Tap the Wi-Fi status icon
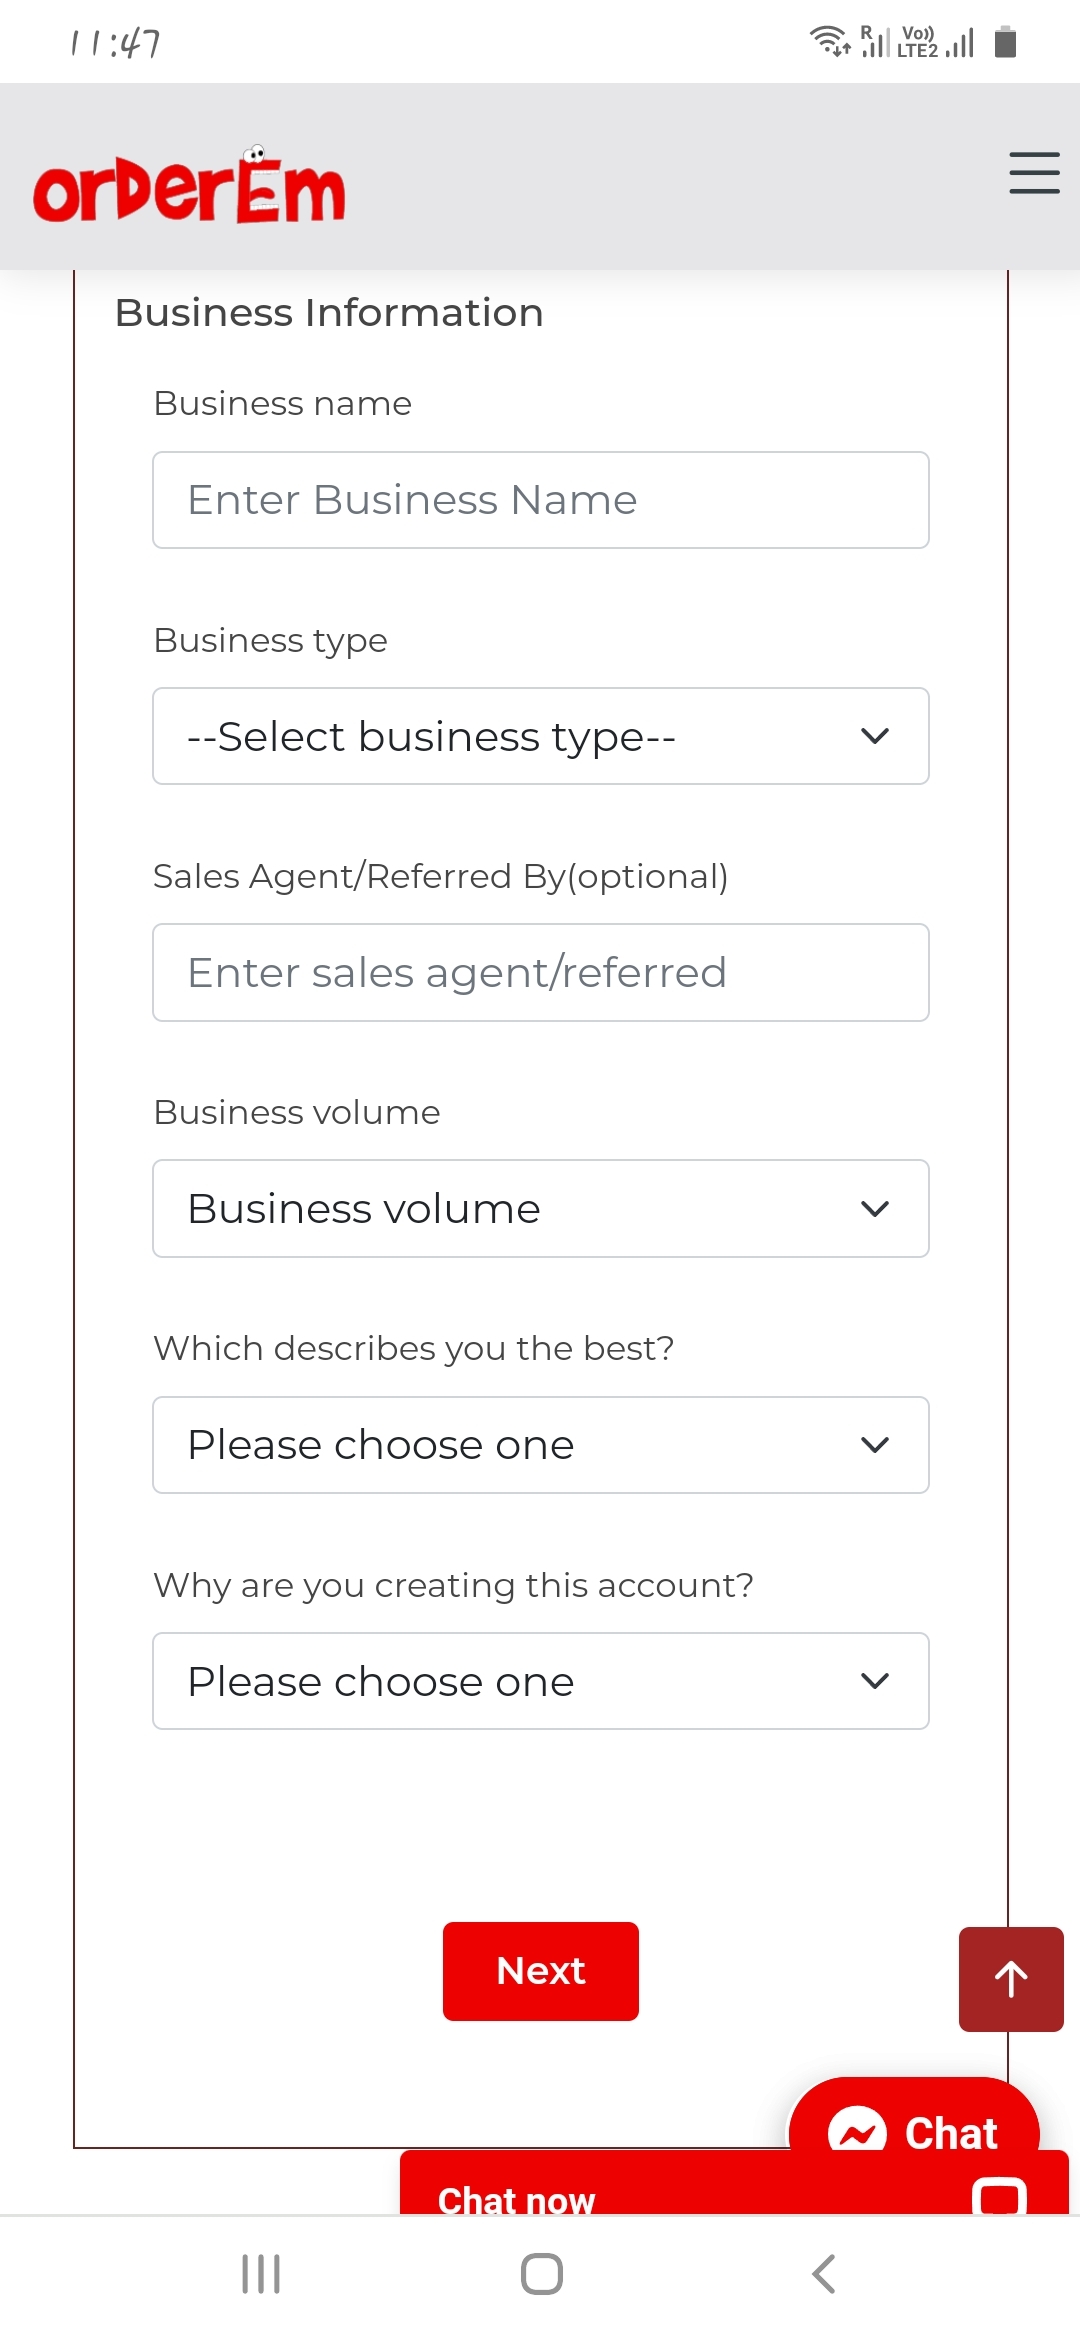The width and height of the screenshot is (1080, 2340). [x=828, y=41]
